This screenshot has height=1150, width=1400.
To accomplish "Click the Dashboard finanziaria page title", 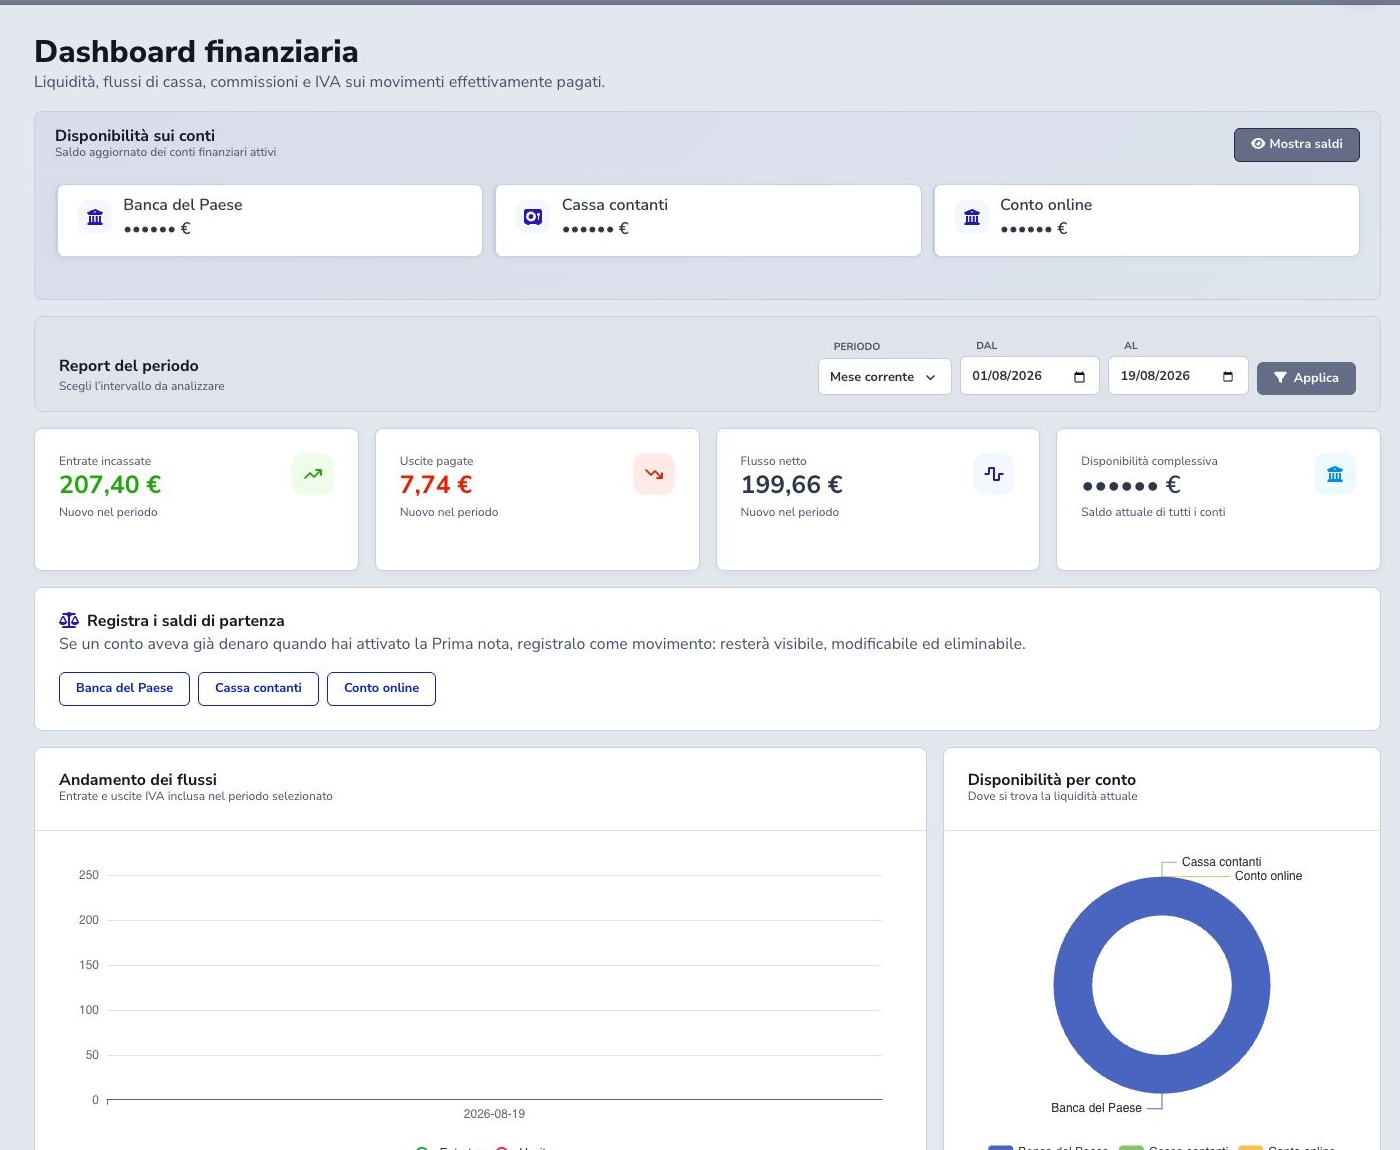I will coord(196,51).
